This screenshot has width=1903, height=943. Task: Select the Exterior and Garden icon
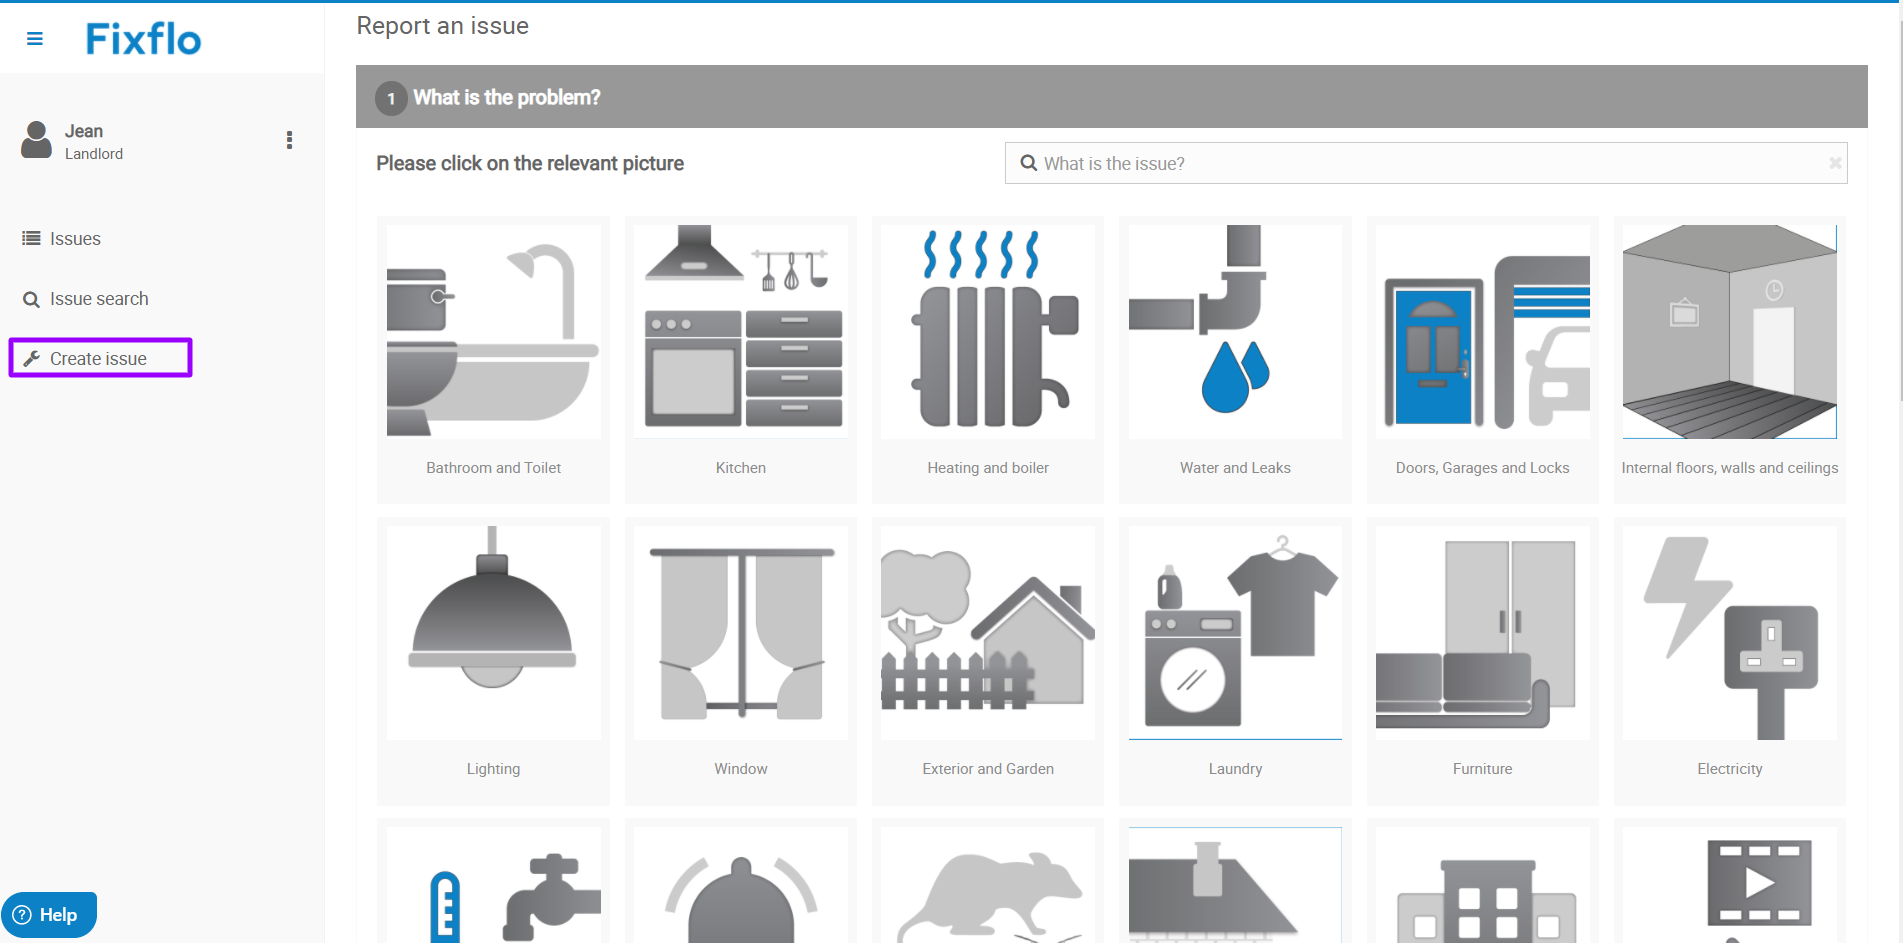point(987,631)
